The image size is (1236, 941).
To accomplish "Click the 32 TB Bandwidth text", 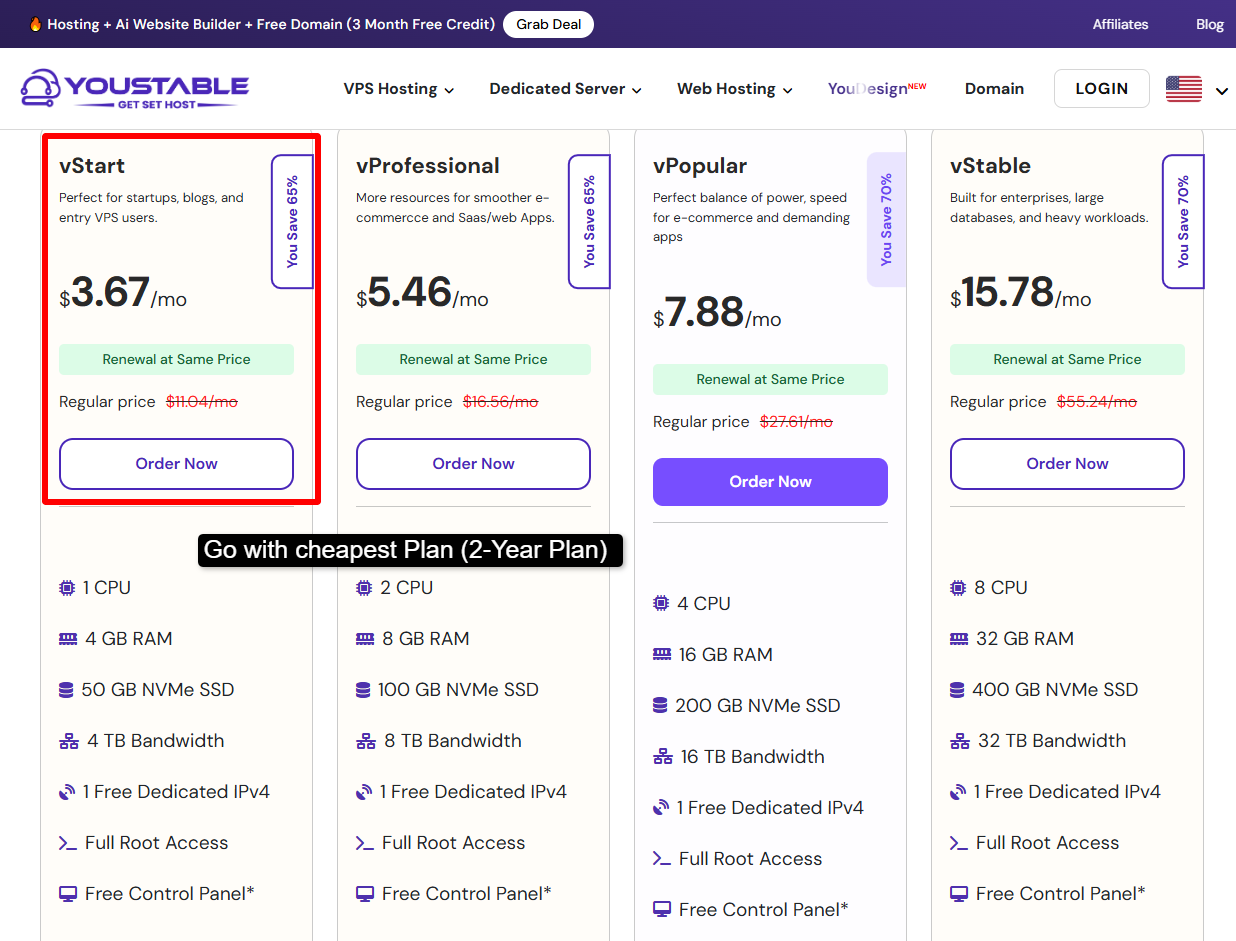I will tap(1052, 741).
